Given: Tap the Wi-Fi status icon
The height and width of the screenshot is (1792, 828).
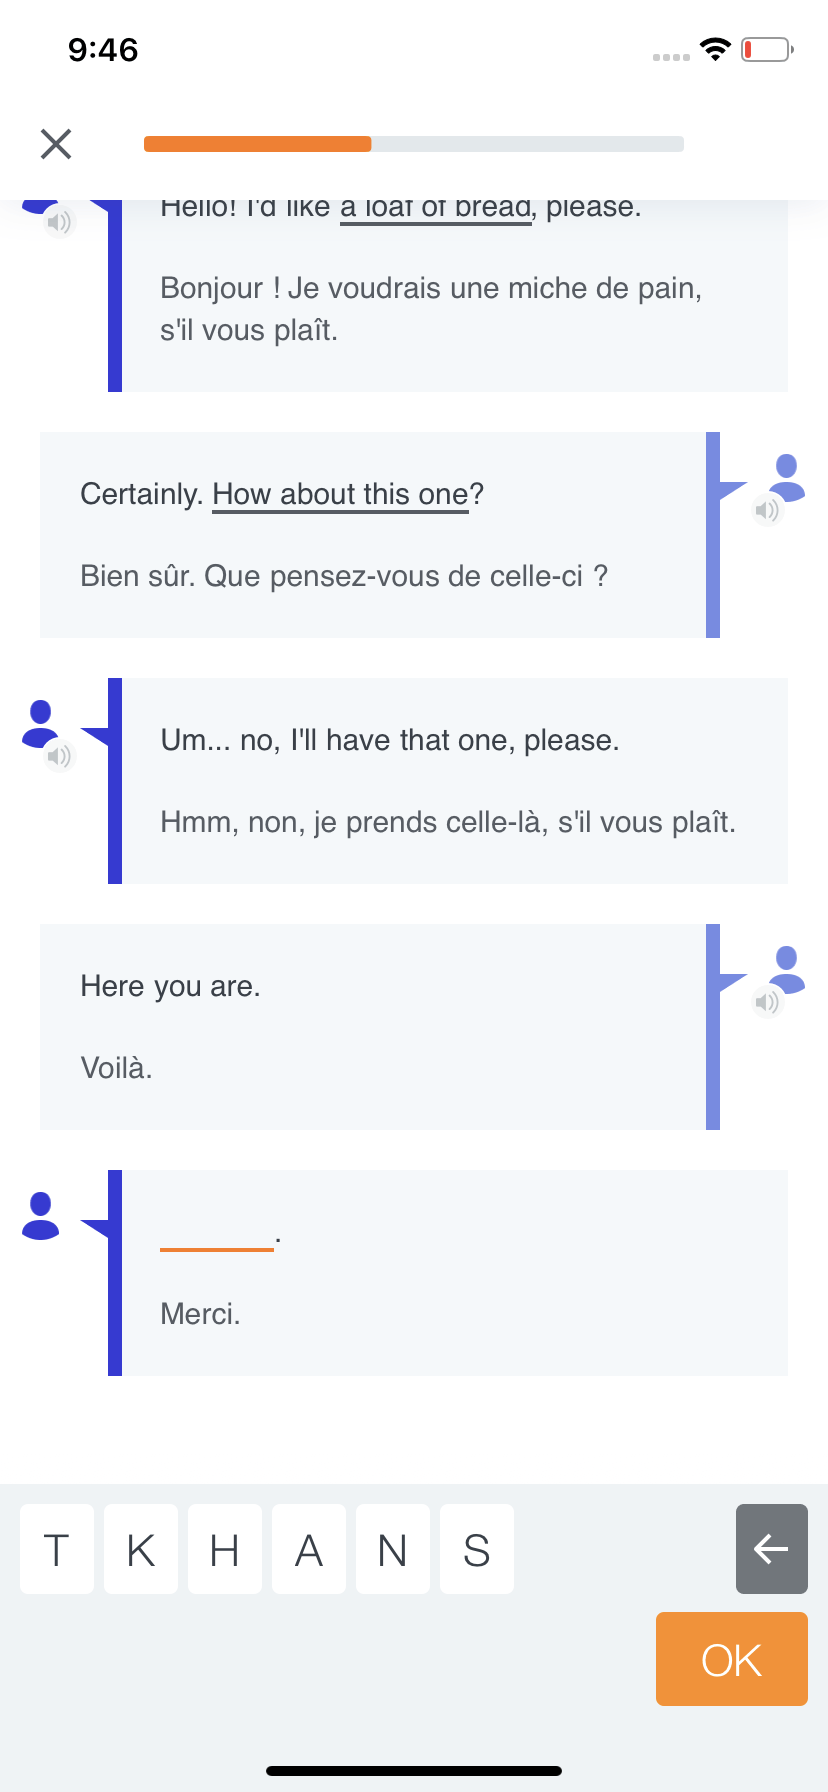Looking at the screenshot, I should [x=715, y=49].
